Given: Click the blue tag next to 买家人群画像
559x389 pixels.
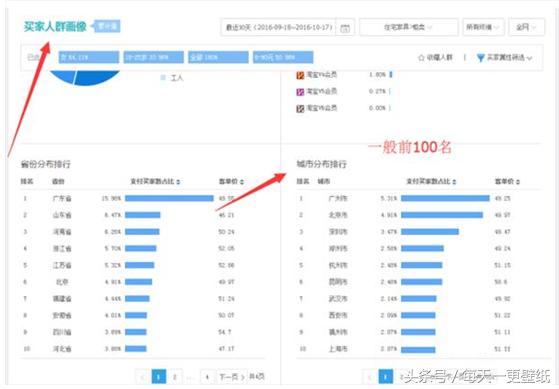Looking at the screenshot, I should pyautogui.click(x=107, y=26).
